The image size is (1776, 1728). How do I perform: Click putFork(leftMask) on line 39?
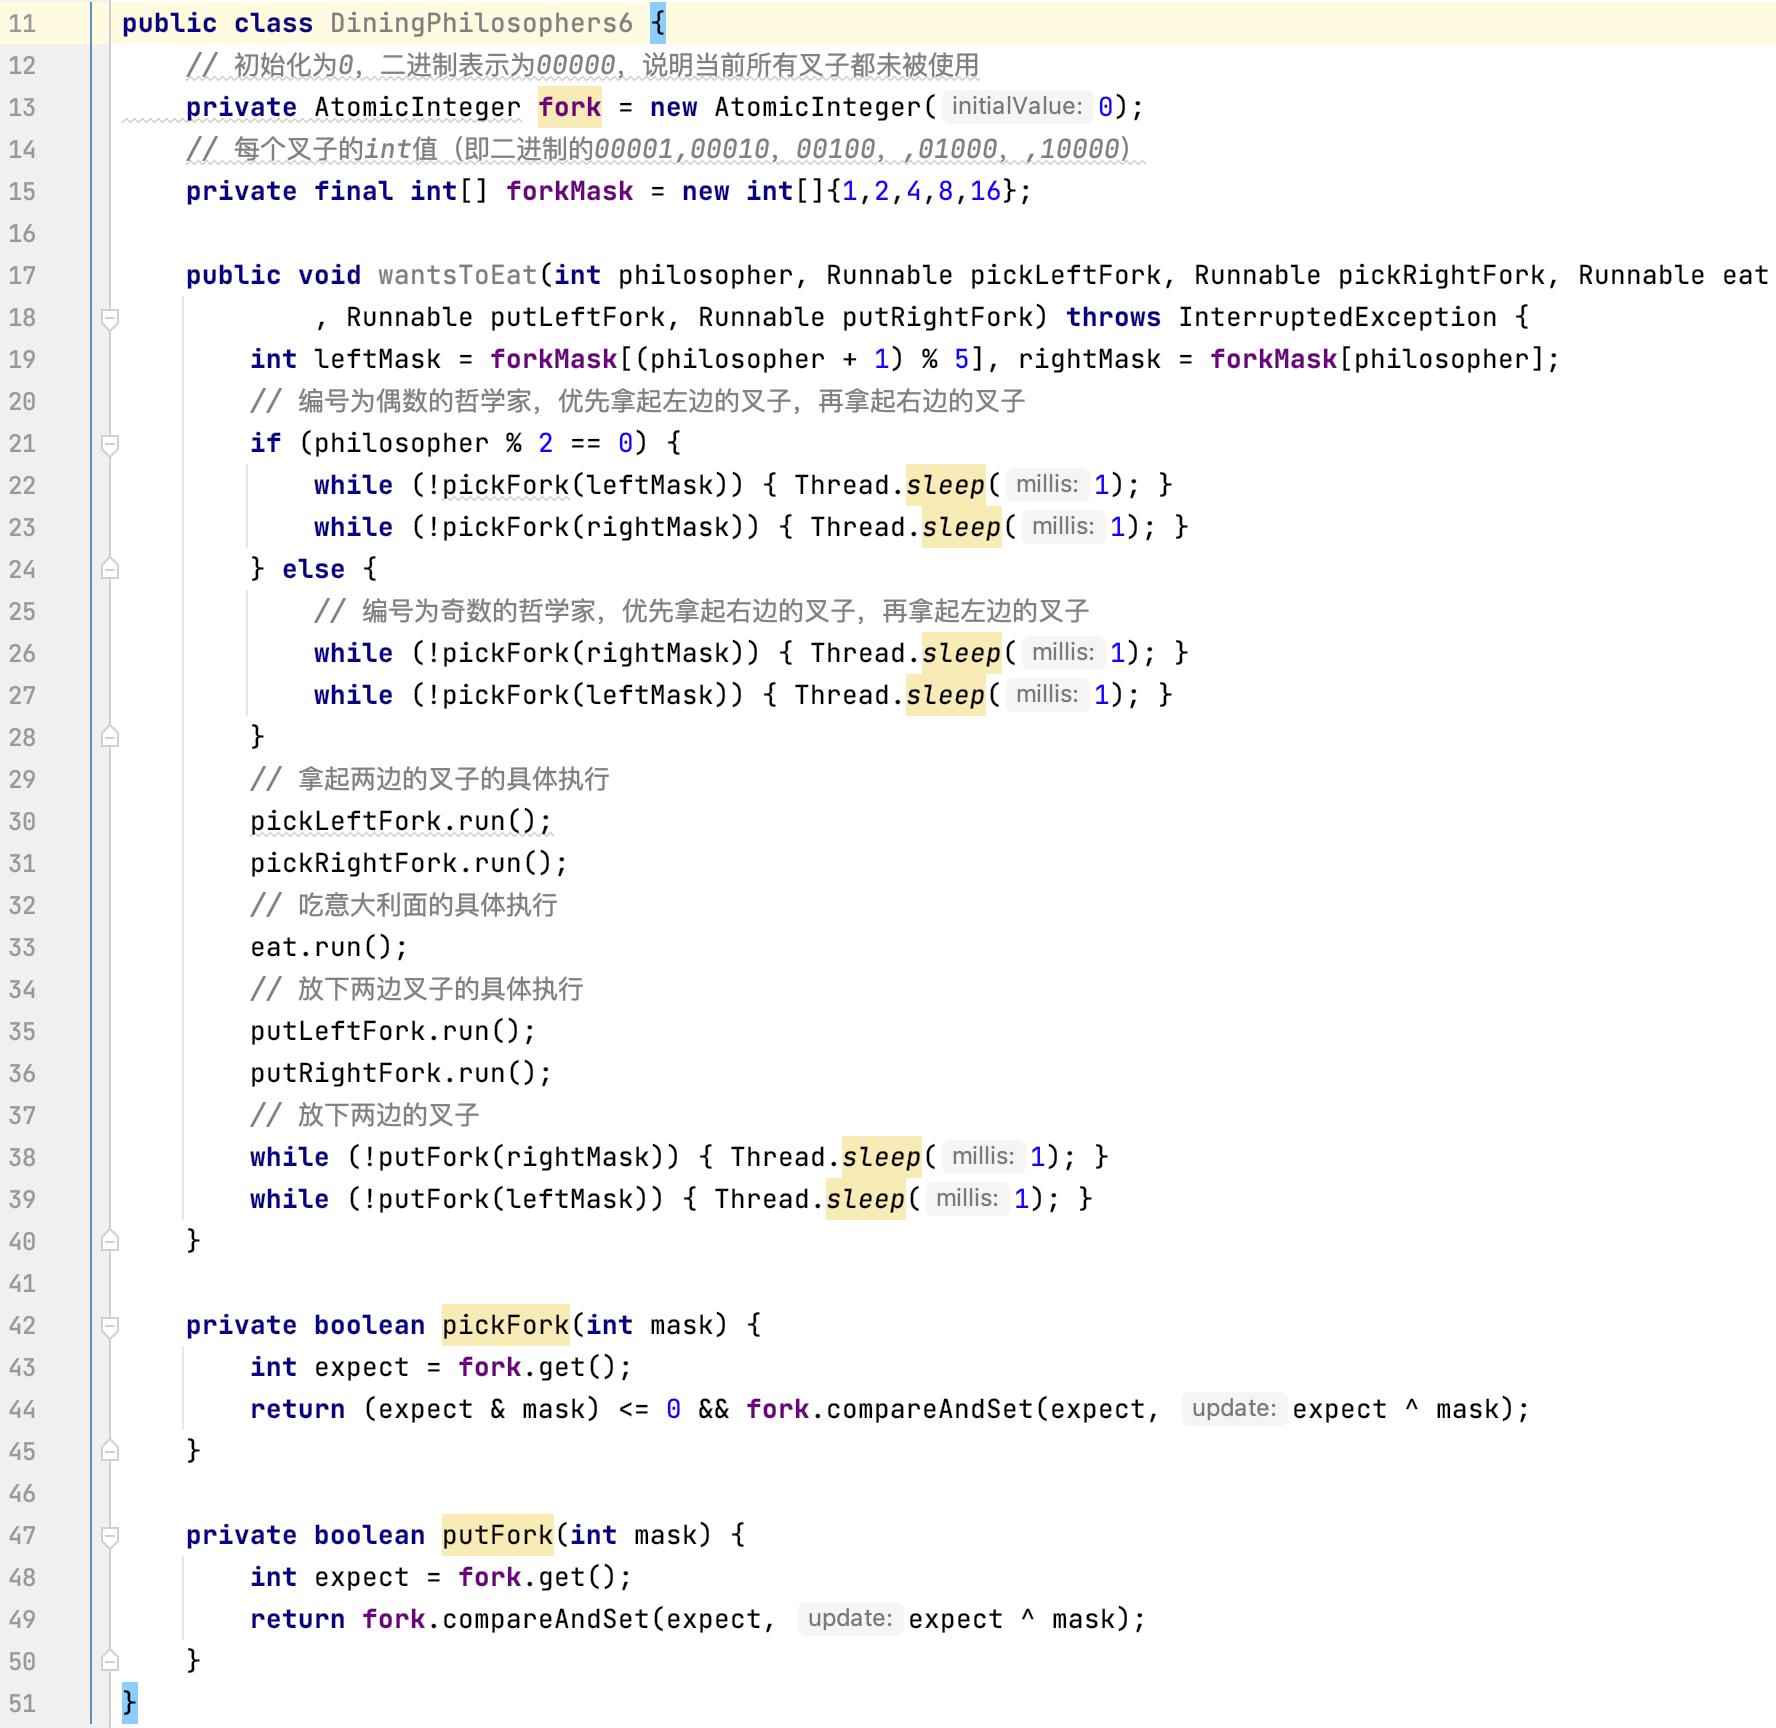pos(513,1199)
